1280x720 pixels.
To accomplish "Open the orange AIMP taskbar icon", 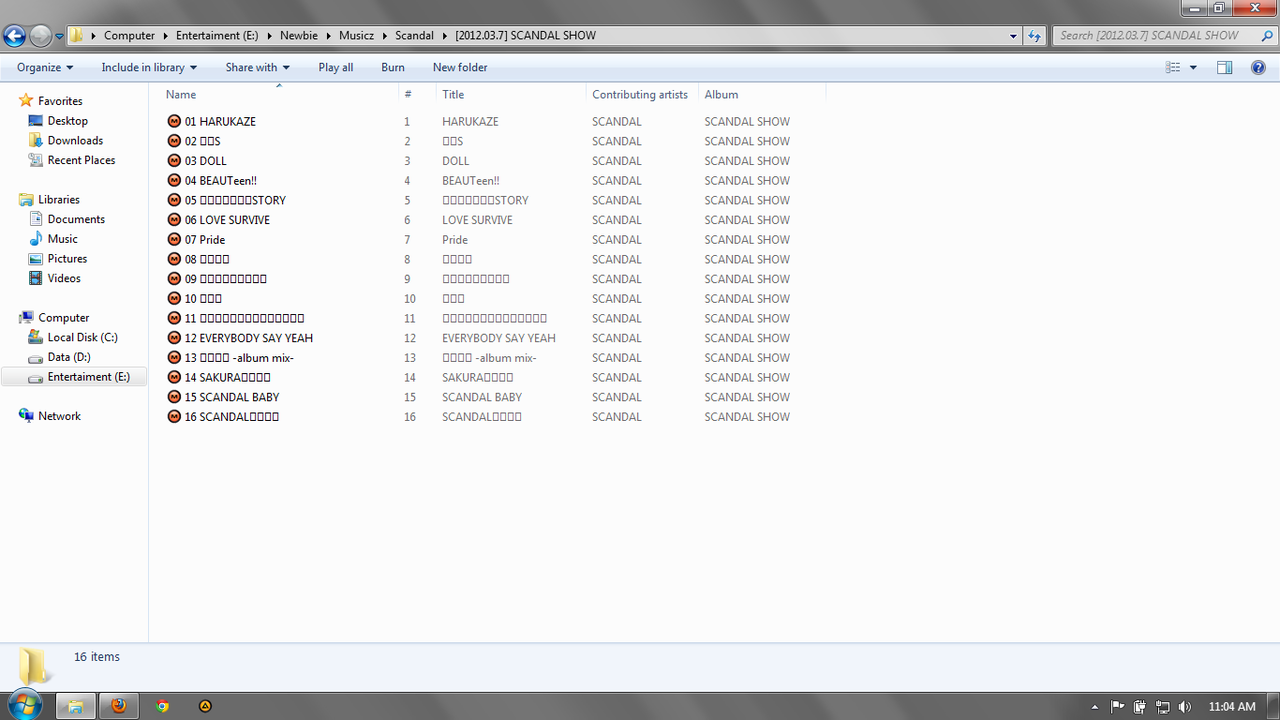I will pyautogui.click(x=205, y=705).
